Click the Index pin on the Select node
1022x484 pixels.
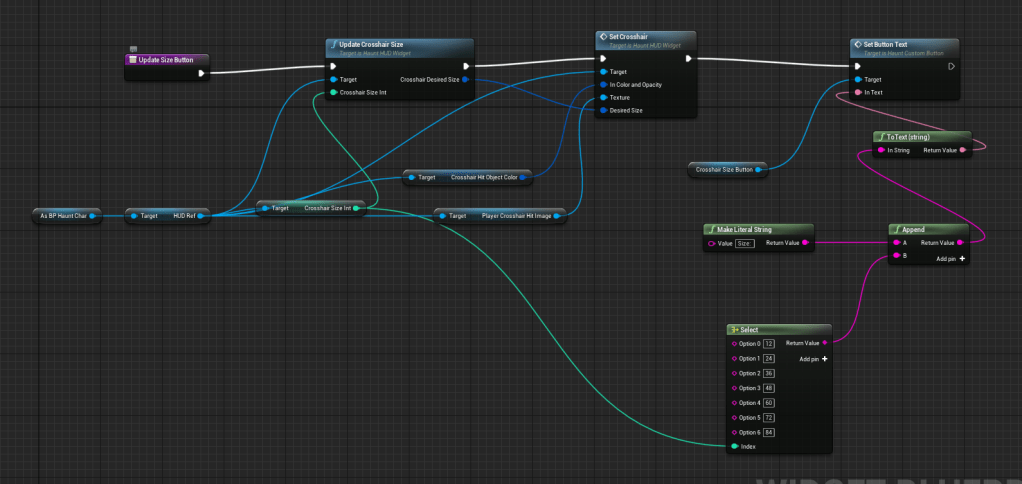coord(733,446)
